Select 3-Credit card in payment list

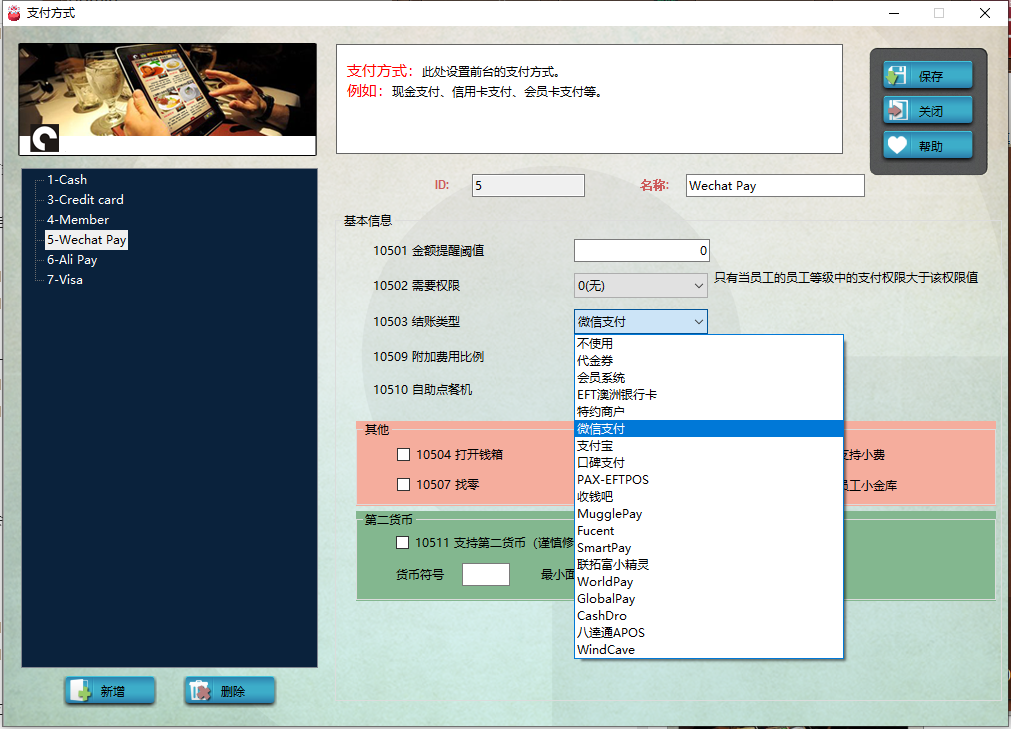coord(85,200)
